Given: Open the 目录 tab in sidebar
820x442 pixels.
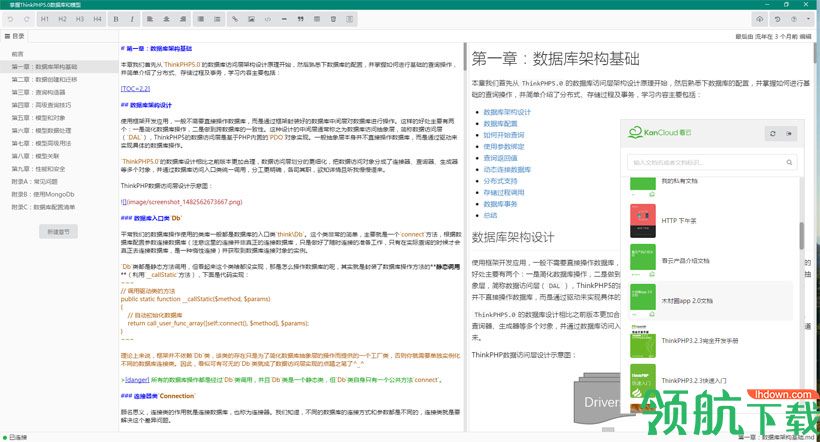Looking at the screenshot, I should (x=15, y=36).
